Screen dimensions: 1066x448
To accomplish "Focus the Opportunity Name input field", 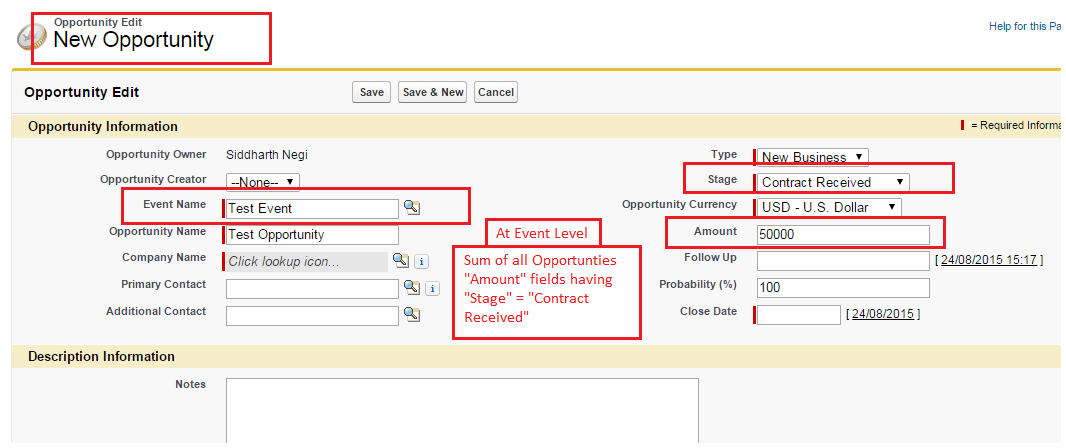I will pyautogui.click(x=313, y=235).
